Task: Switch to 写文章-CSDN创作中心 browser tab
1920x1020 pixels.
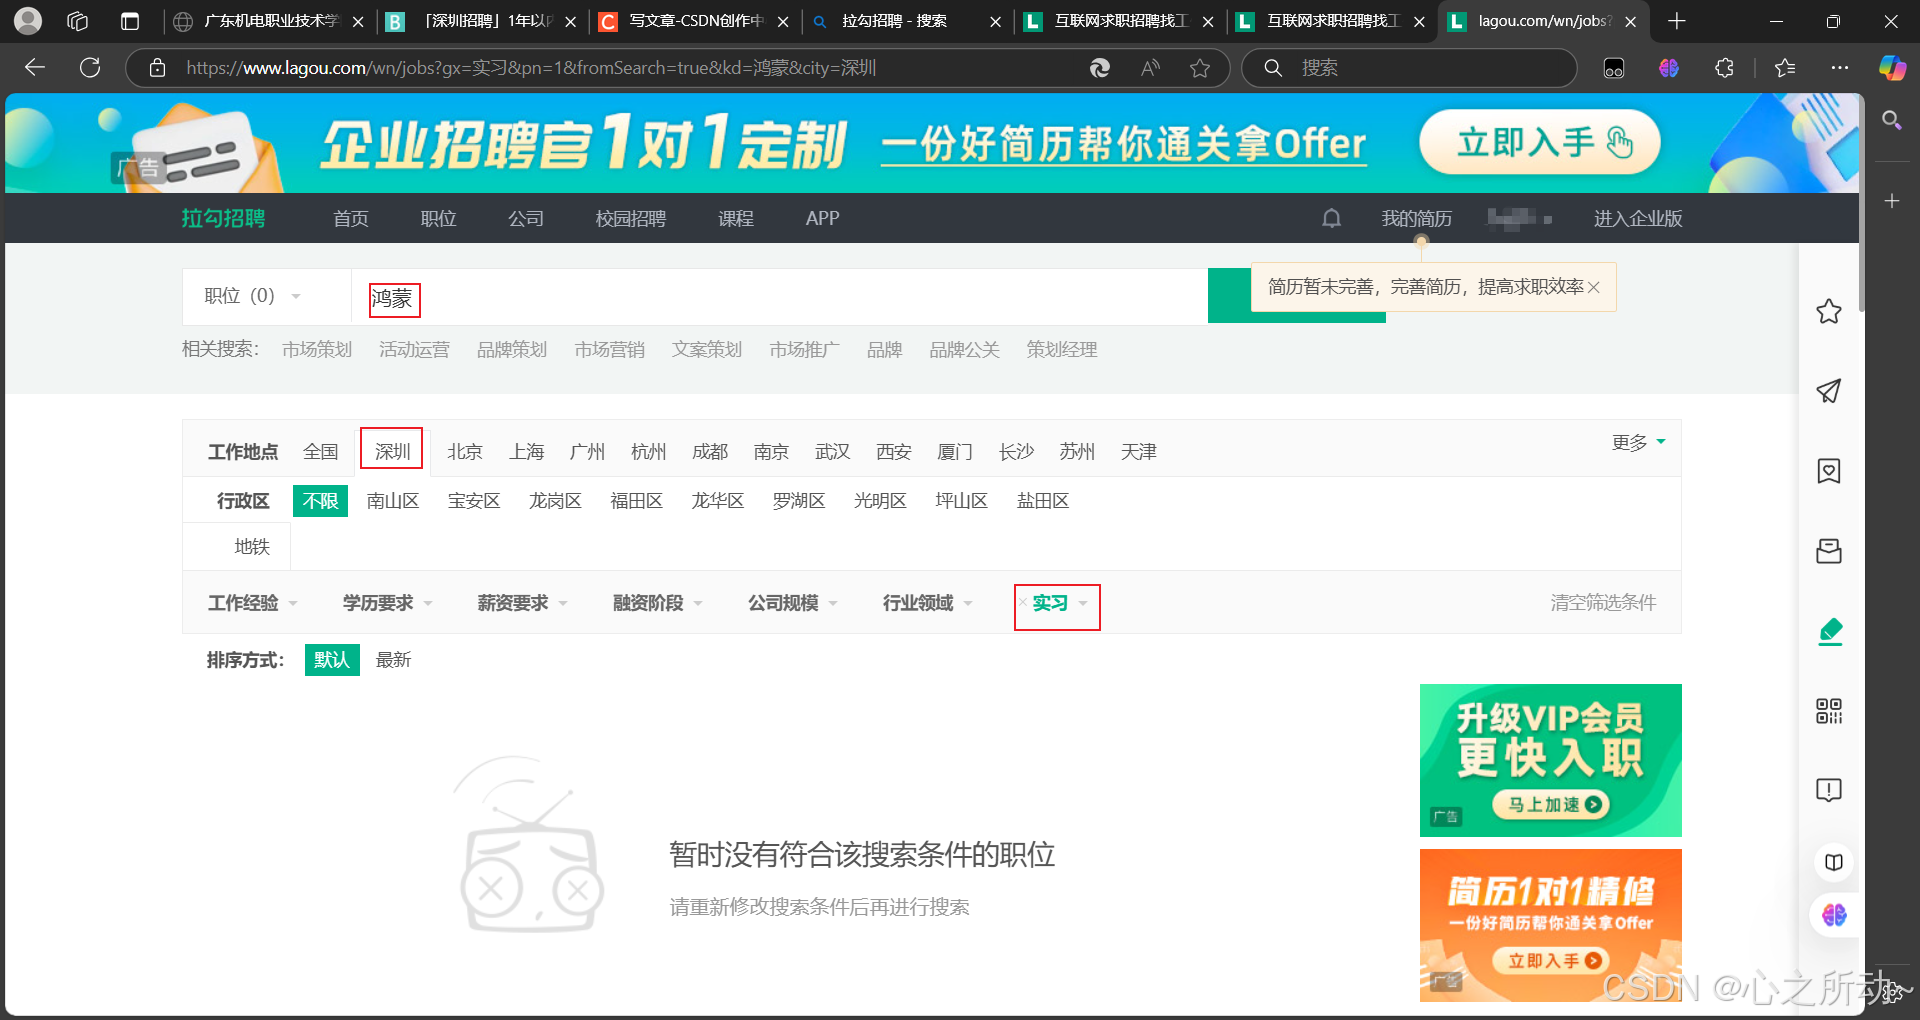Action: 696,21
